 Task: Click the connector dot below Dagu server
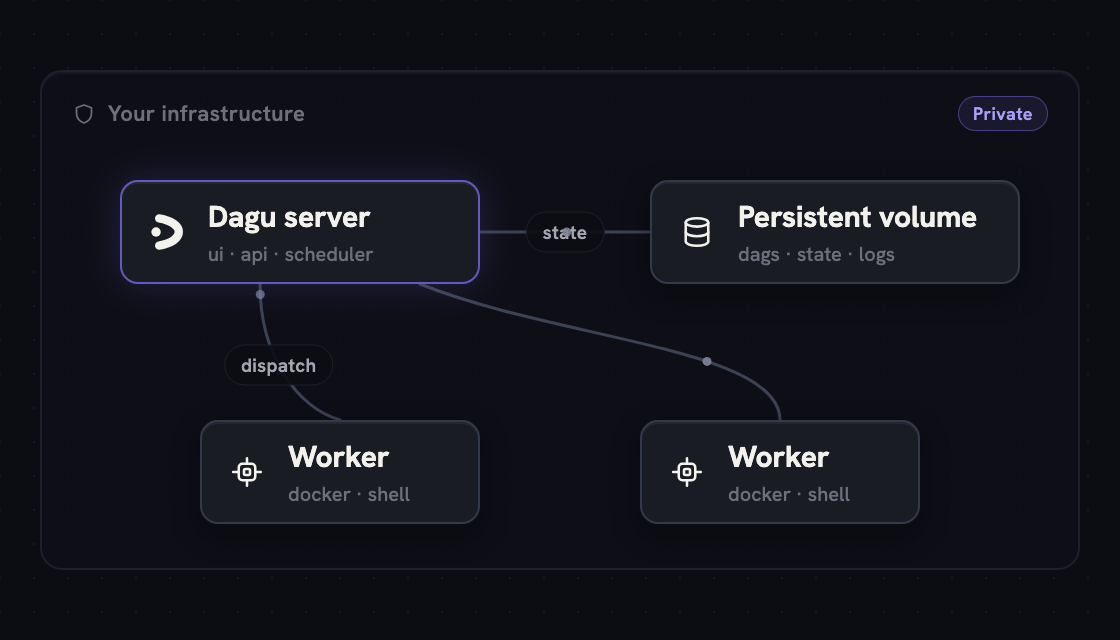(260, 294)
